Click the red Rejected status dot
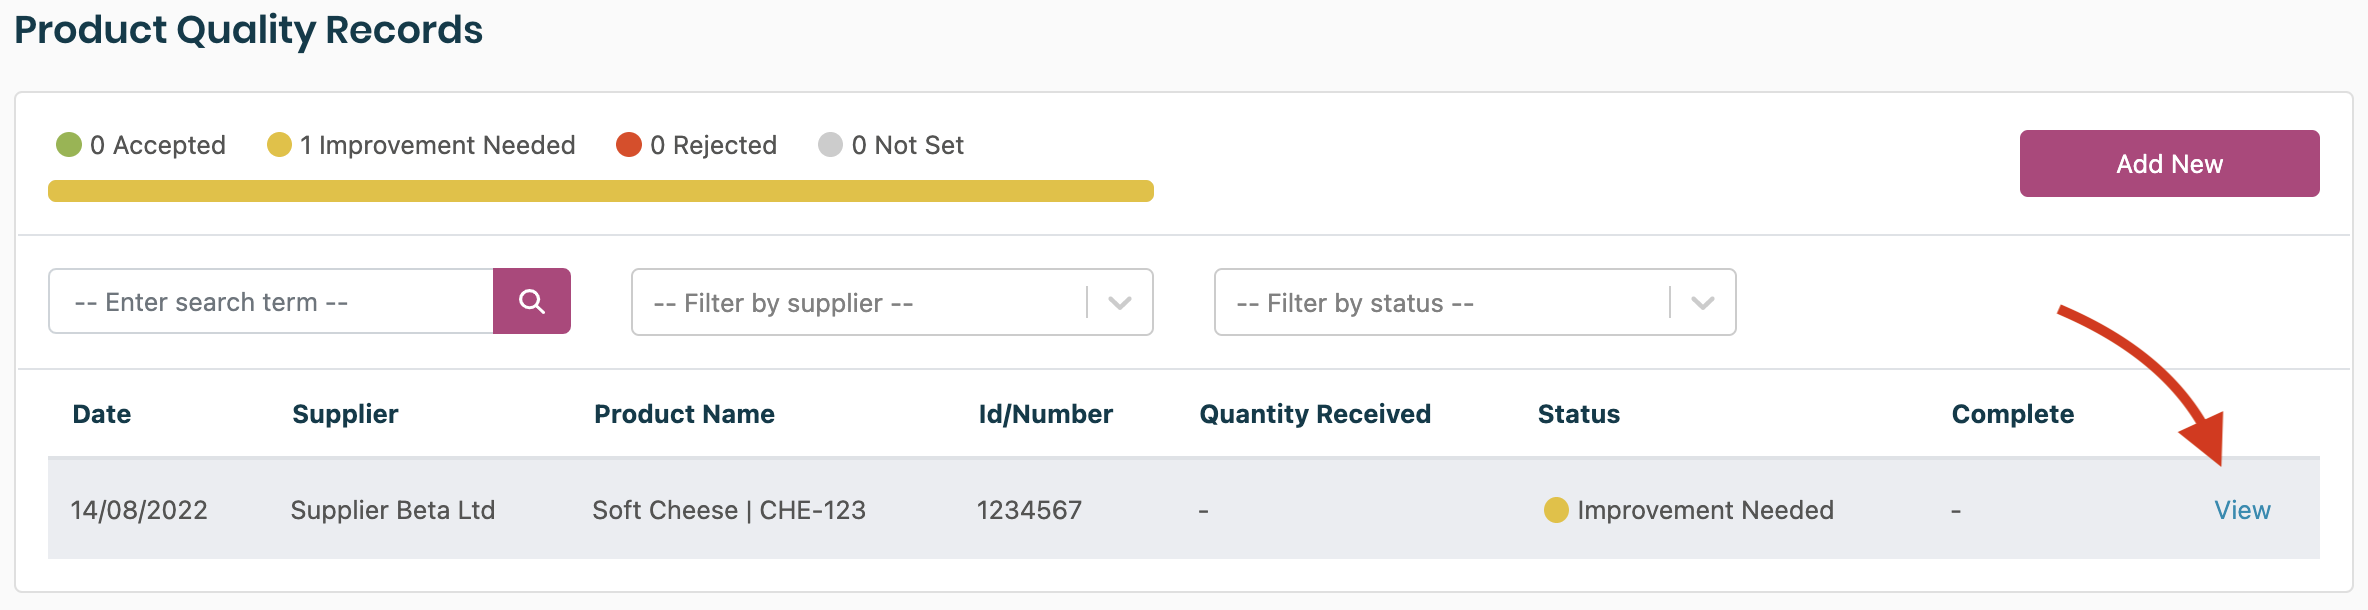Screen dimensions: 2368x610 [629, 145]
